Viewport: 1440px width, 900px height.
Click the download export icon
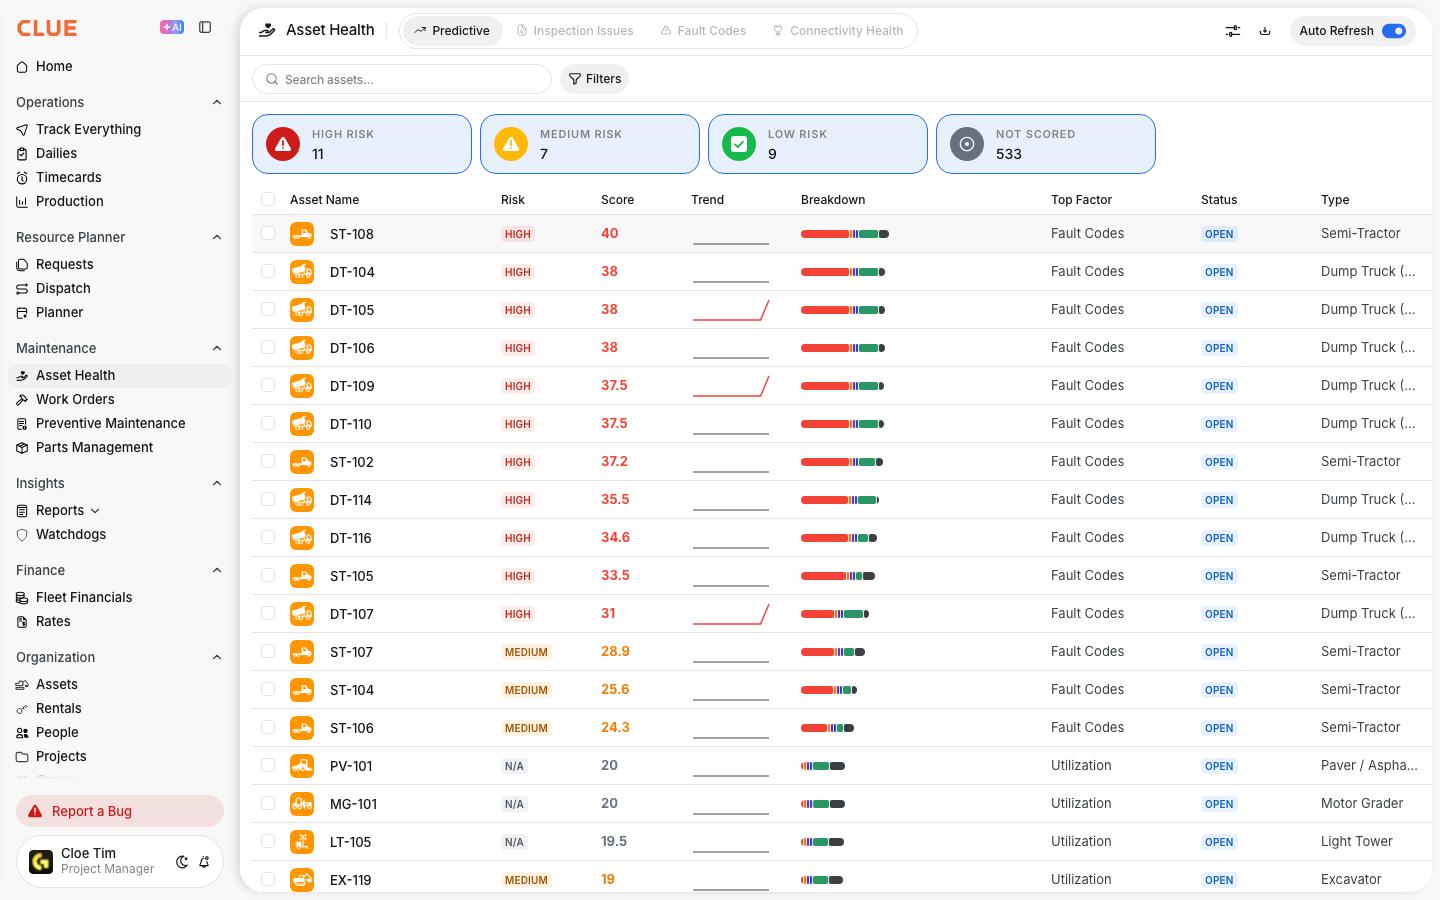[x=1265, y=31]
